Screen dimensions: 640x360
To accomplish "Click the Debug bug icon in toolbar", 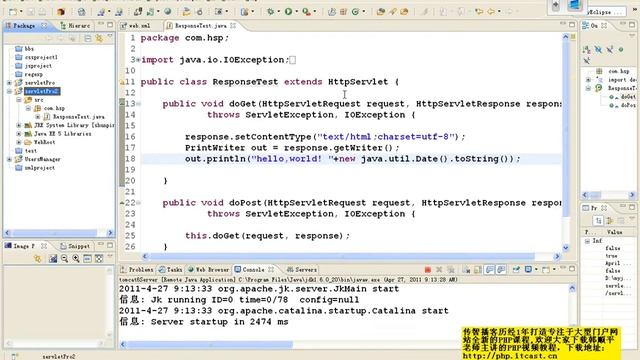I will coord(270,12).
